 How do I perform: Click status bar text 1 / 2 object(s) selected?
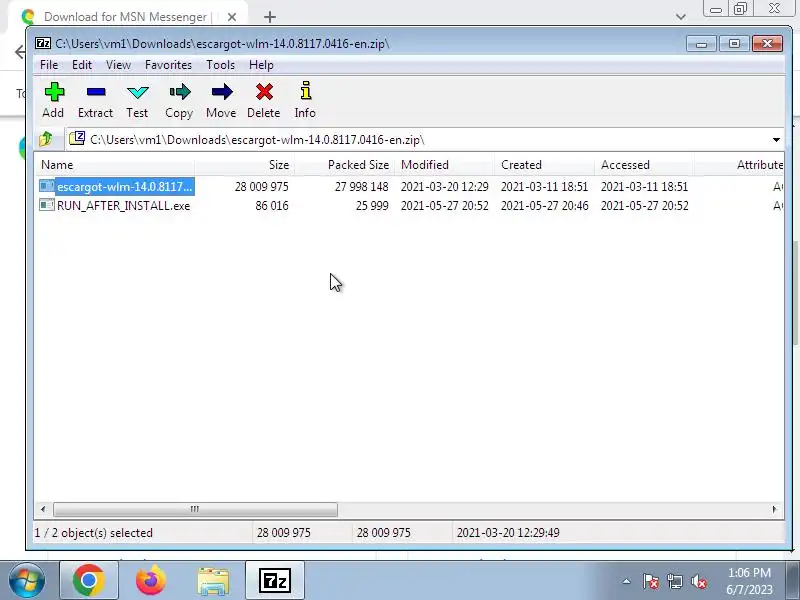[93, 533]
